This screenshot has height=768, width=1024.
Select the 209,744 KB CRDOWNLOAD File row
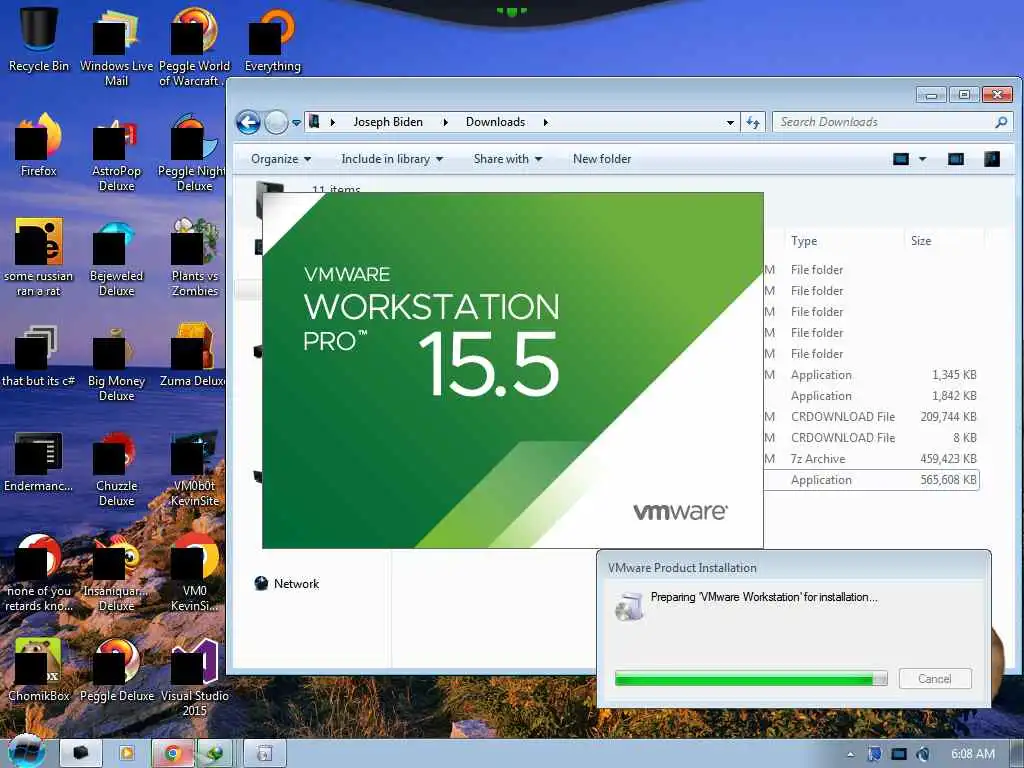point(871,417)
